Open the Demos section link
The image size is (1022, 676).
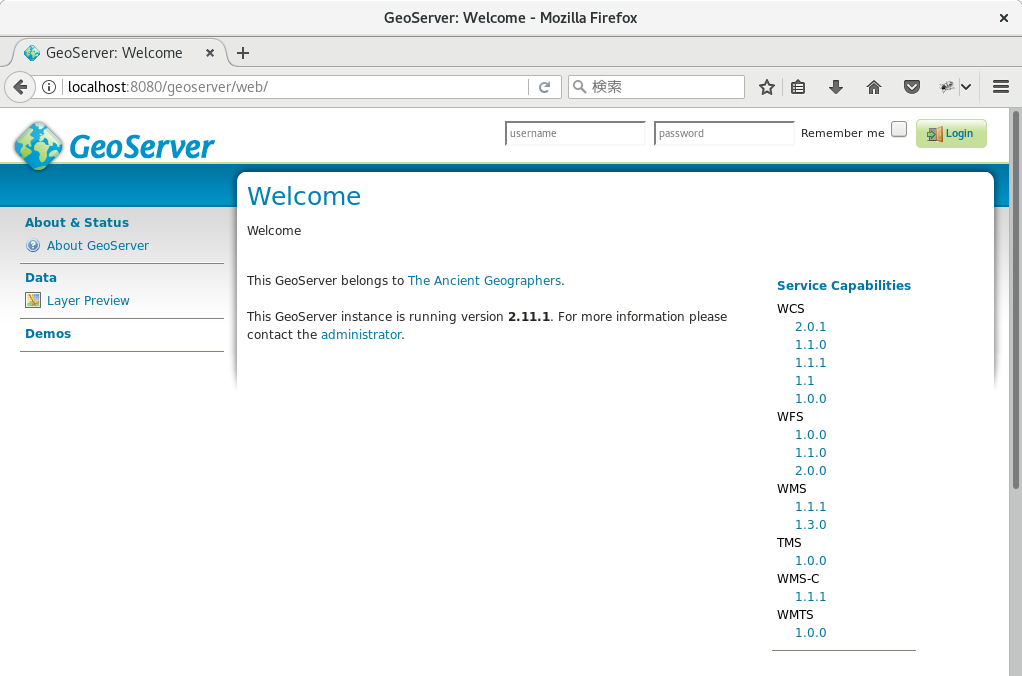pyautogui.click(x=48, y=334)
